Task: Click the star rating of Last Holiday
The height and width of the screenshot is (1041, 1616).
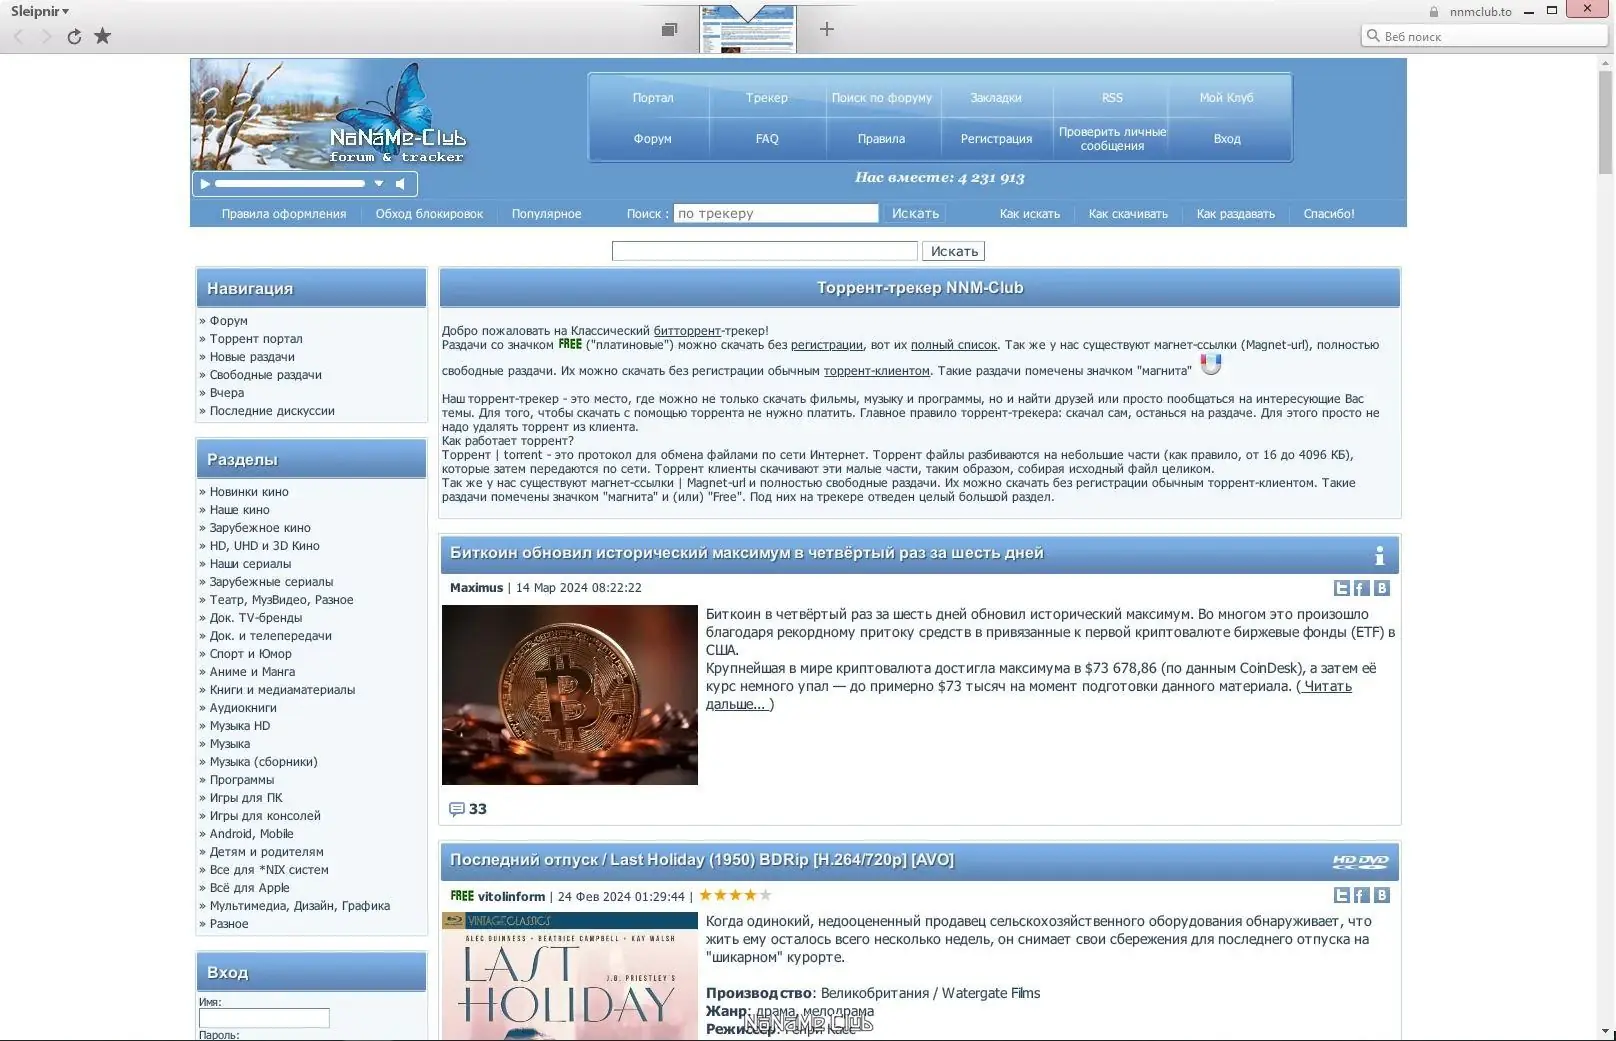Action: (735, 895)
